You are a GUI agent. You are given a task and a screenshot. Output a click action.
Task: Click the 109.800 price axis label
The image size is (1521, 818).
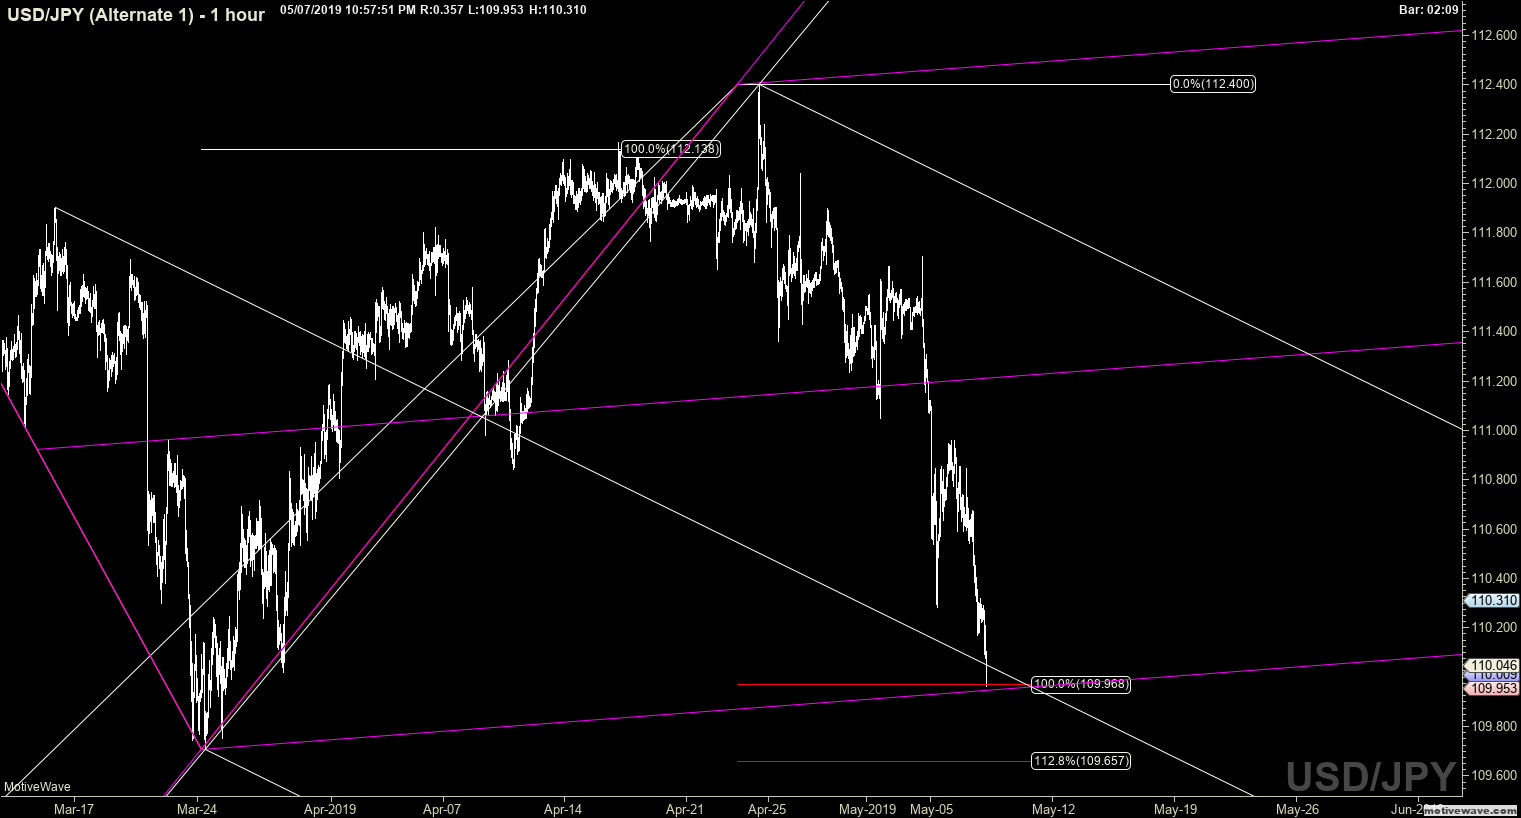(1494, 726)
